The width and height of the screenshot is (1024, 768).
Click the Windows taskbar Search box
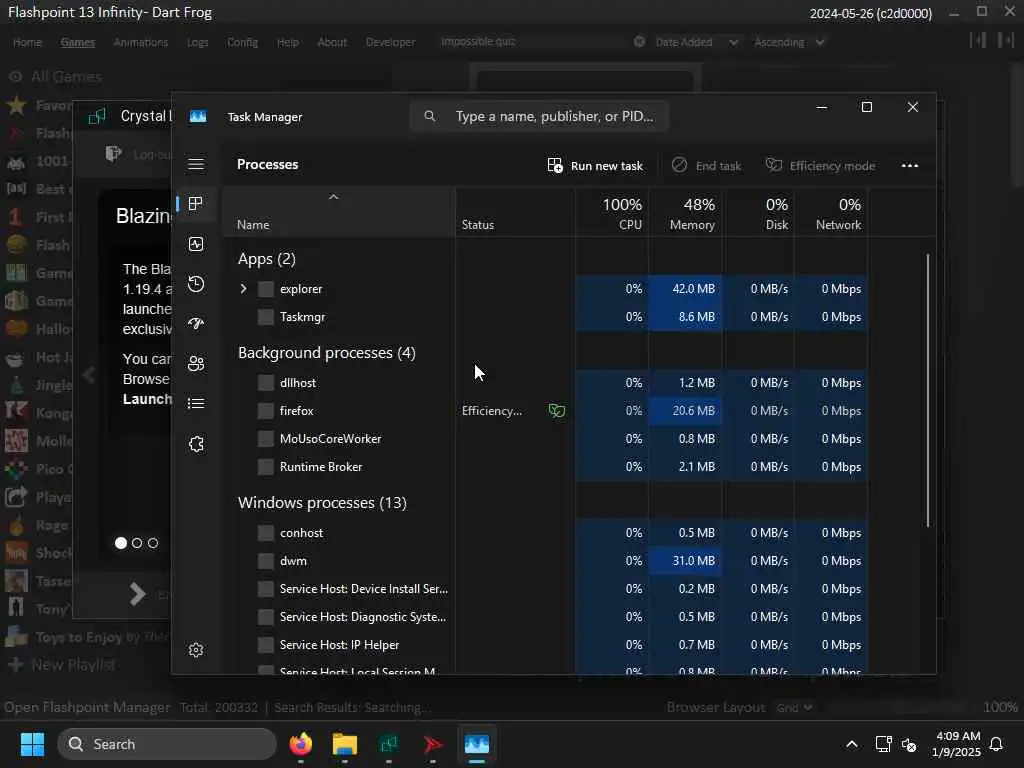click(167, 744)
